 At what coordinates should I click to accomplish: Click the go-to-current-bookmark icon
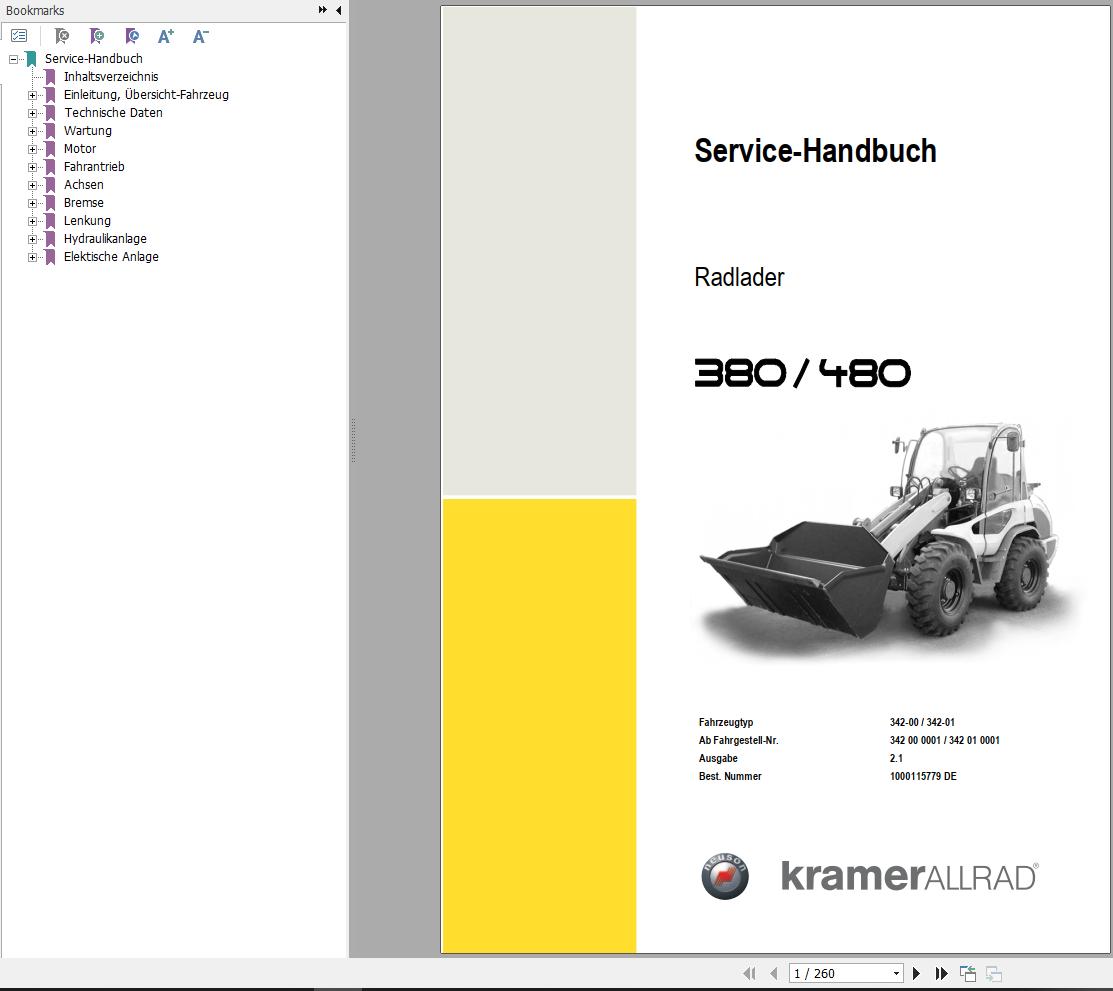[131, 35]
